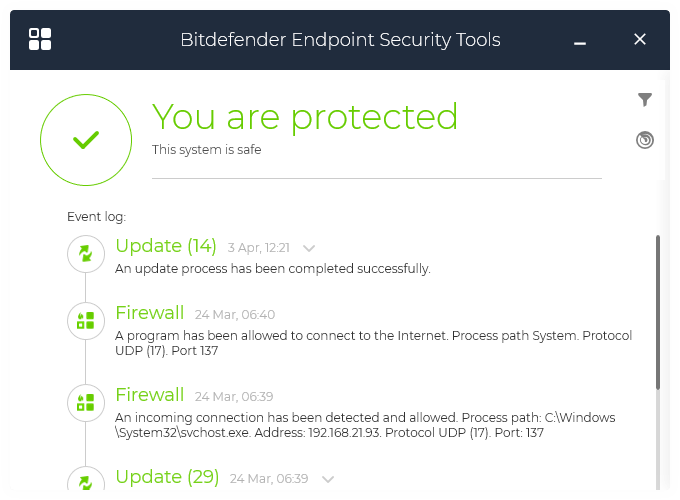
Task: Click the update completed successfully message
Action: pyautogui.click(x=272, y=269)
